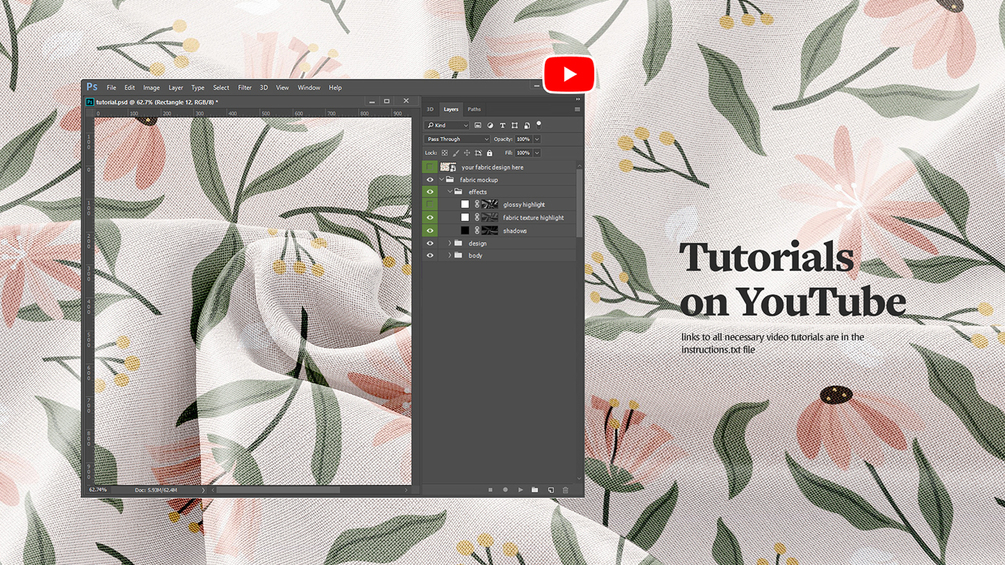Switch to the 3D tab
The width and height of the screenshot is (1005, 565).
coord(430,110)
